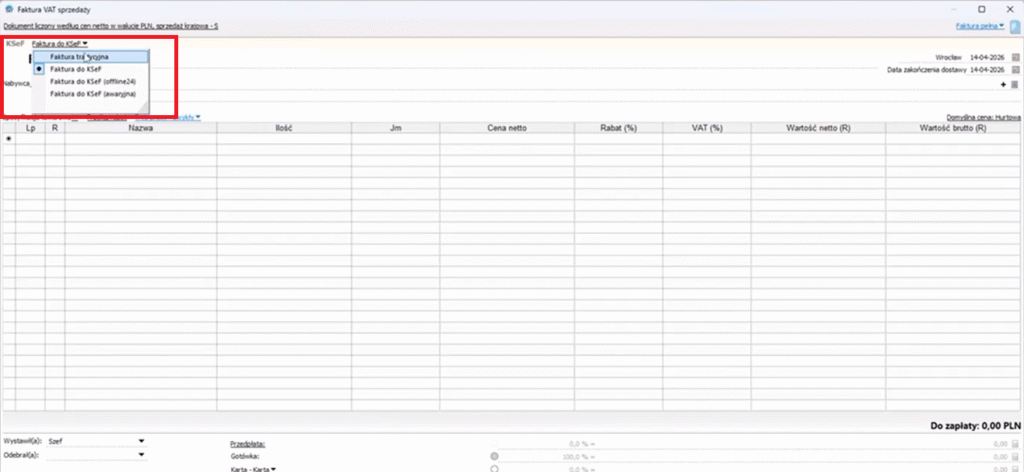The height and width of the screenshot is (472, 1024).
Task: Open the Wystawił(a) Szef dropdown
Action: point(141,441)
